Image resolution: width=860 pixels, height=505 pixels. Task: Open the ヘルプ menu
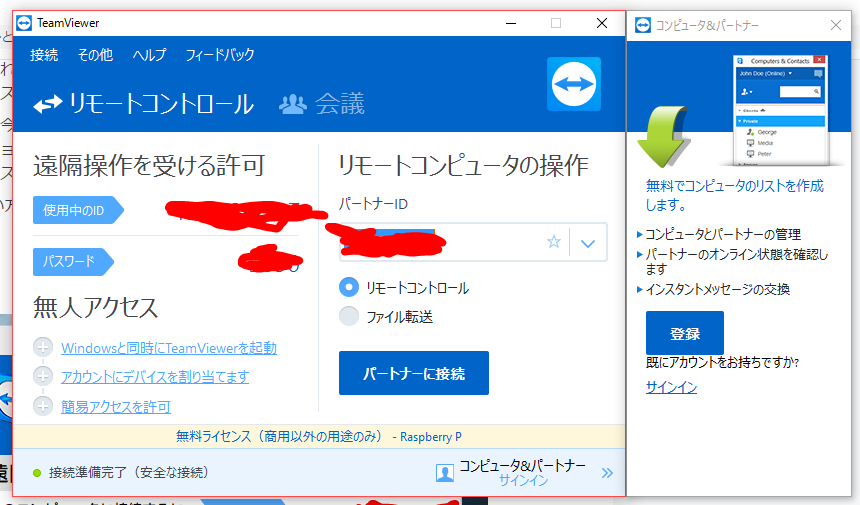point(149,55)
